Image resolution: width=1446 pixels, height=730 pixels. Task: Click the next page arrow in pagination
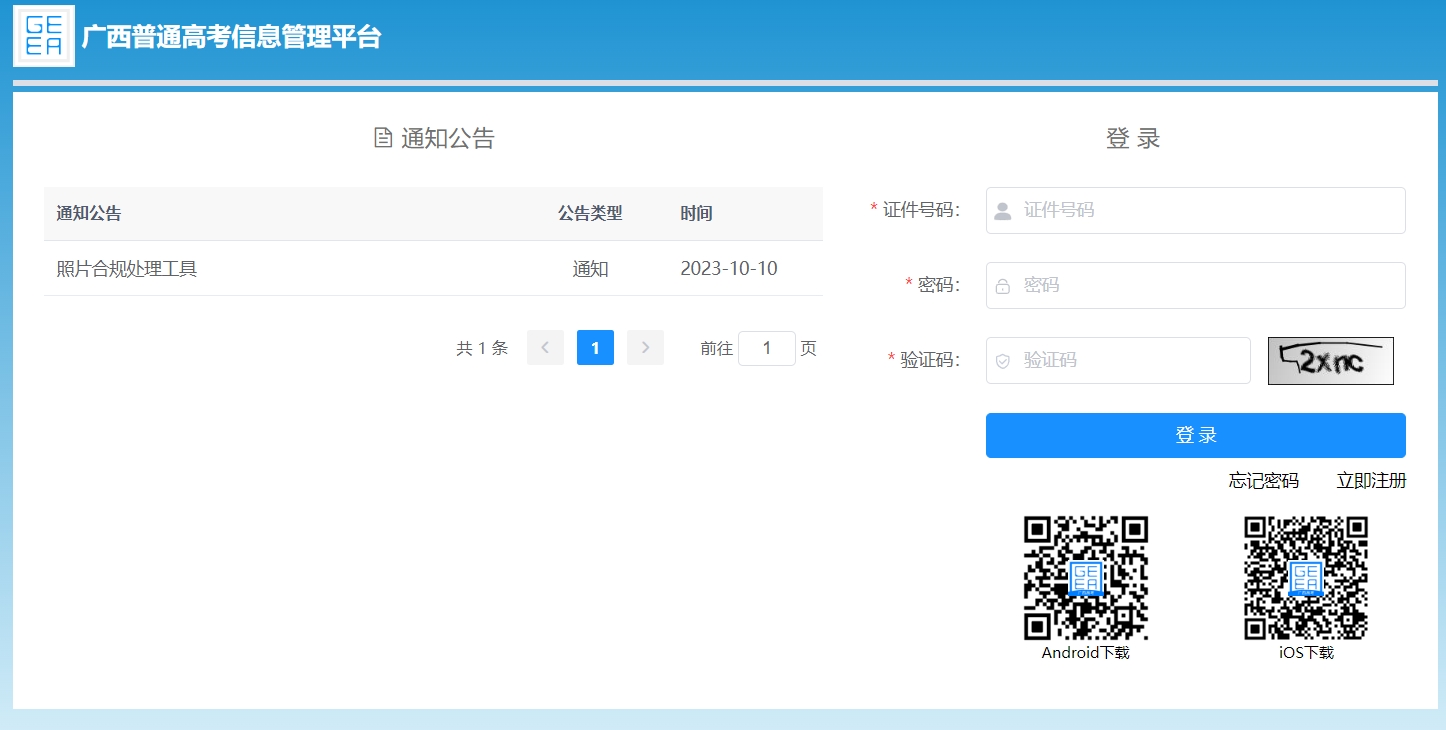[x=645, y=347]
